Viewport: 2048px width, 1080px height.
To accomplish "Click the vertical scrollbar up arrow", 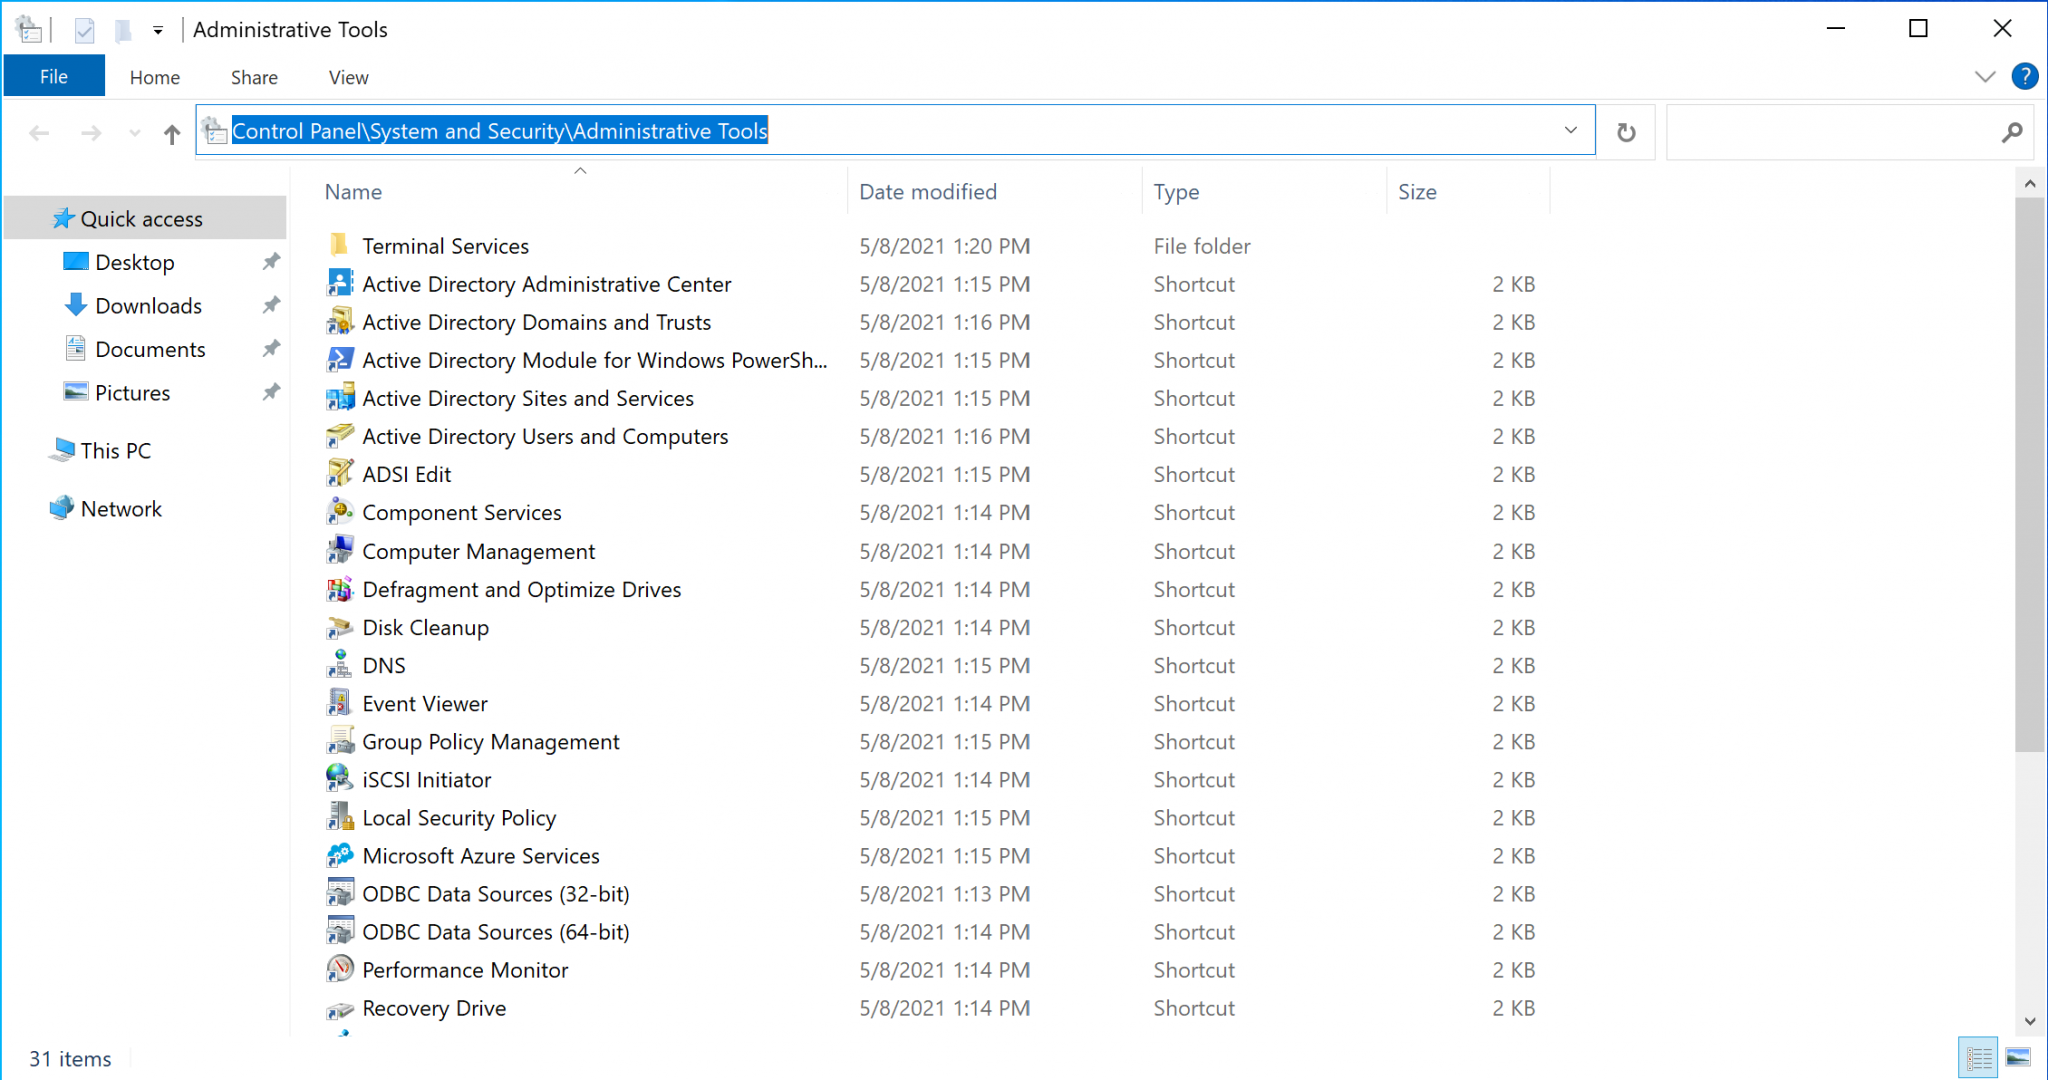I will click(2029, 183).
